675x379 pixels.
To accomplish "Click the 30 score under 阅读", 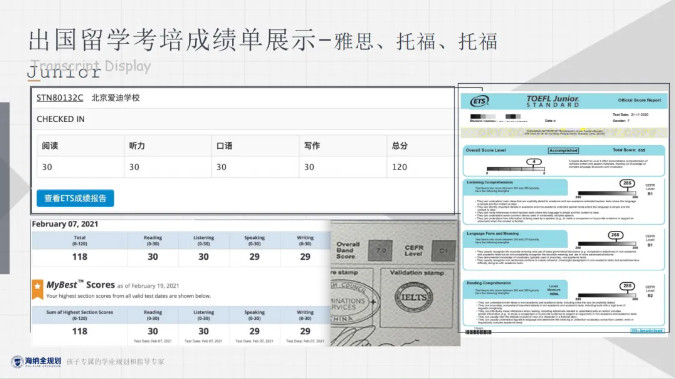I will (47, 167).
